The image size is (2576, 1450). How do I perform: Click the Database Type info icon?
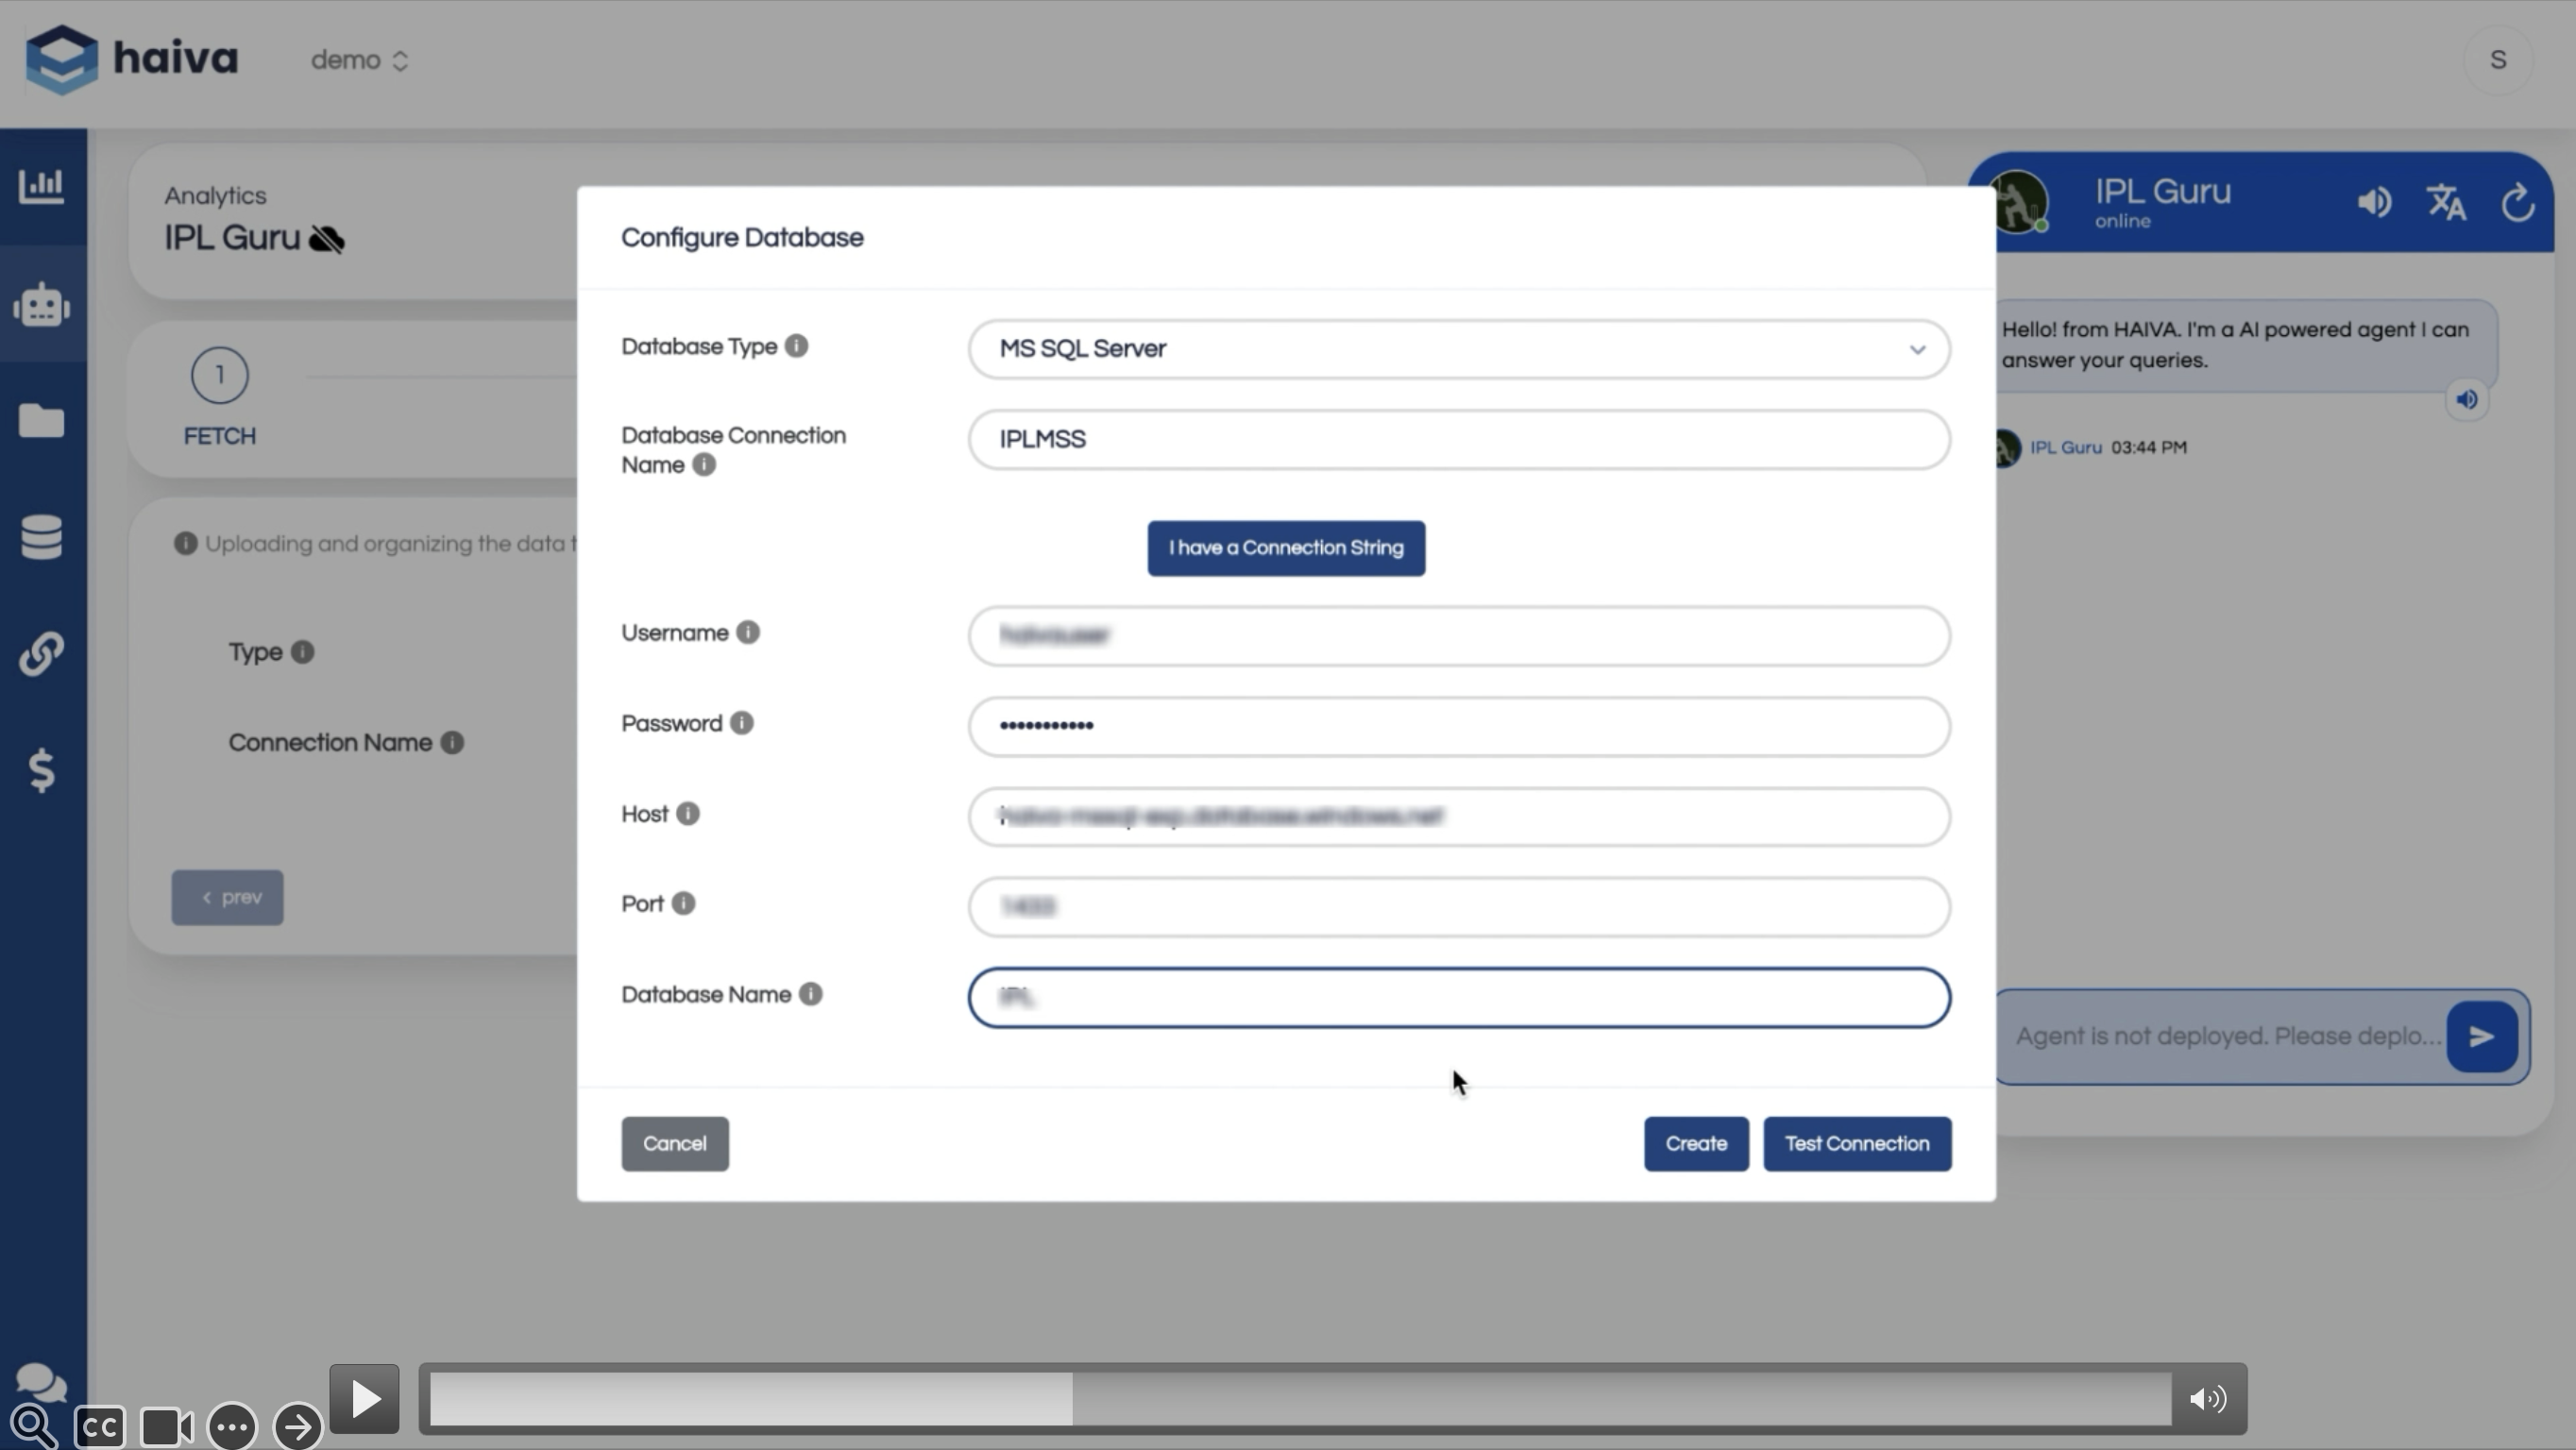click(x=796, y=346)
